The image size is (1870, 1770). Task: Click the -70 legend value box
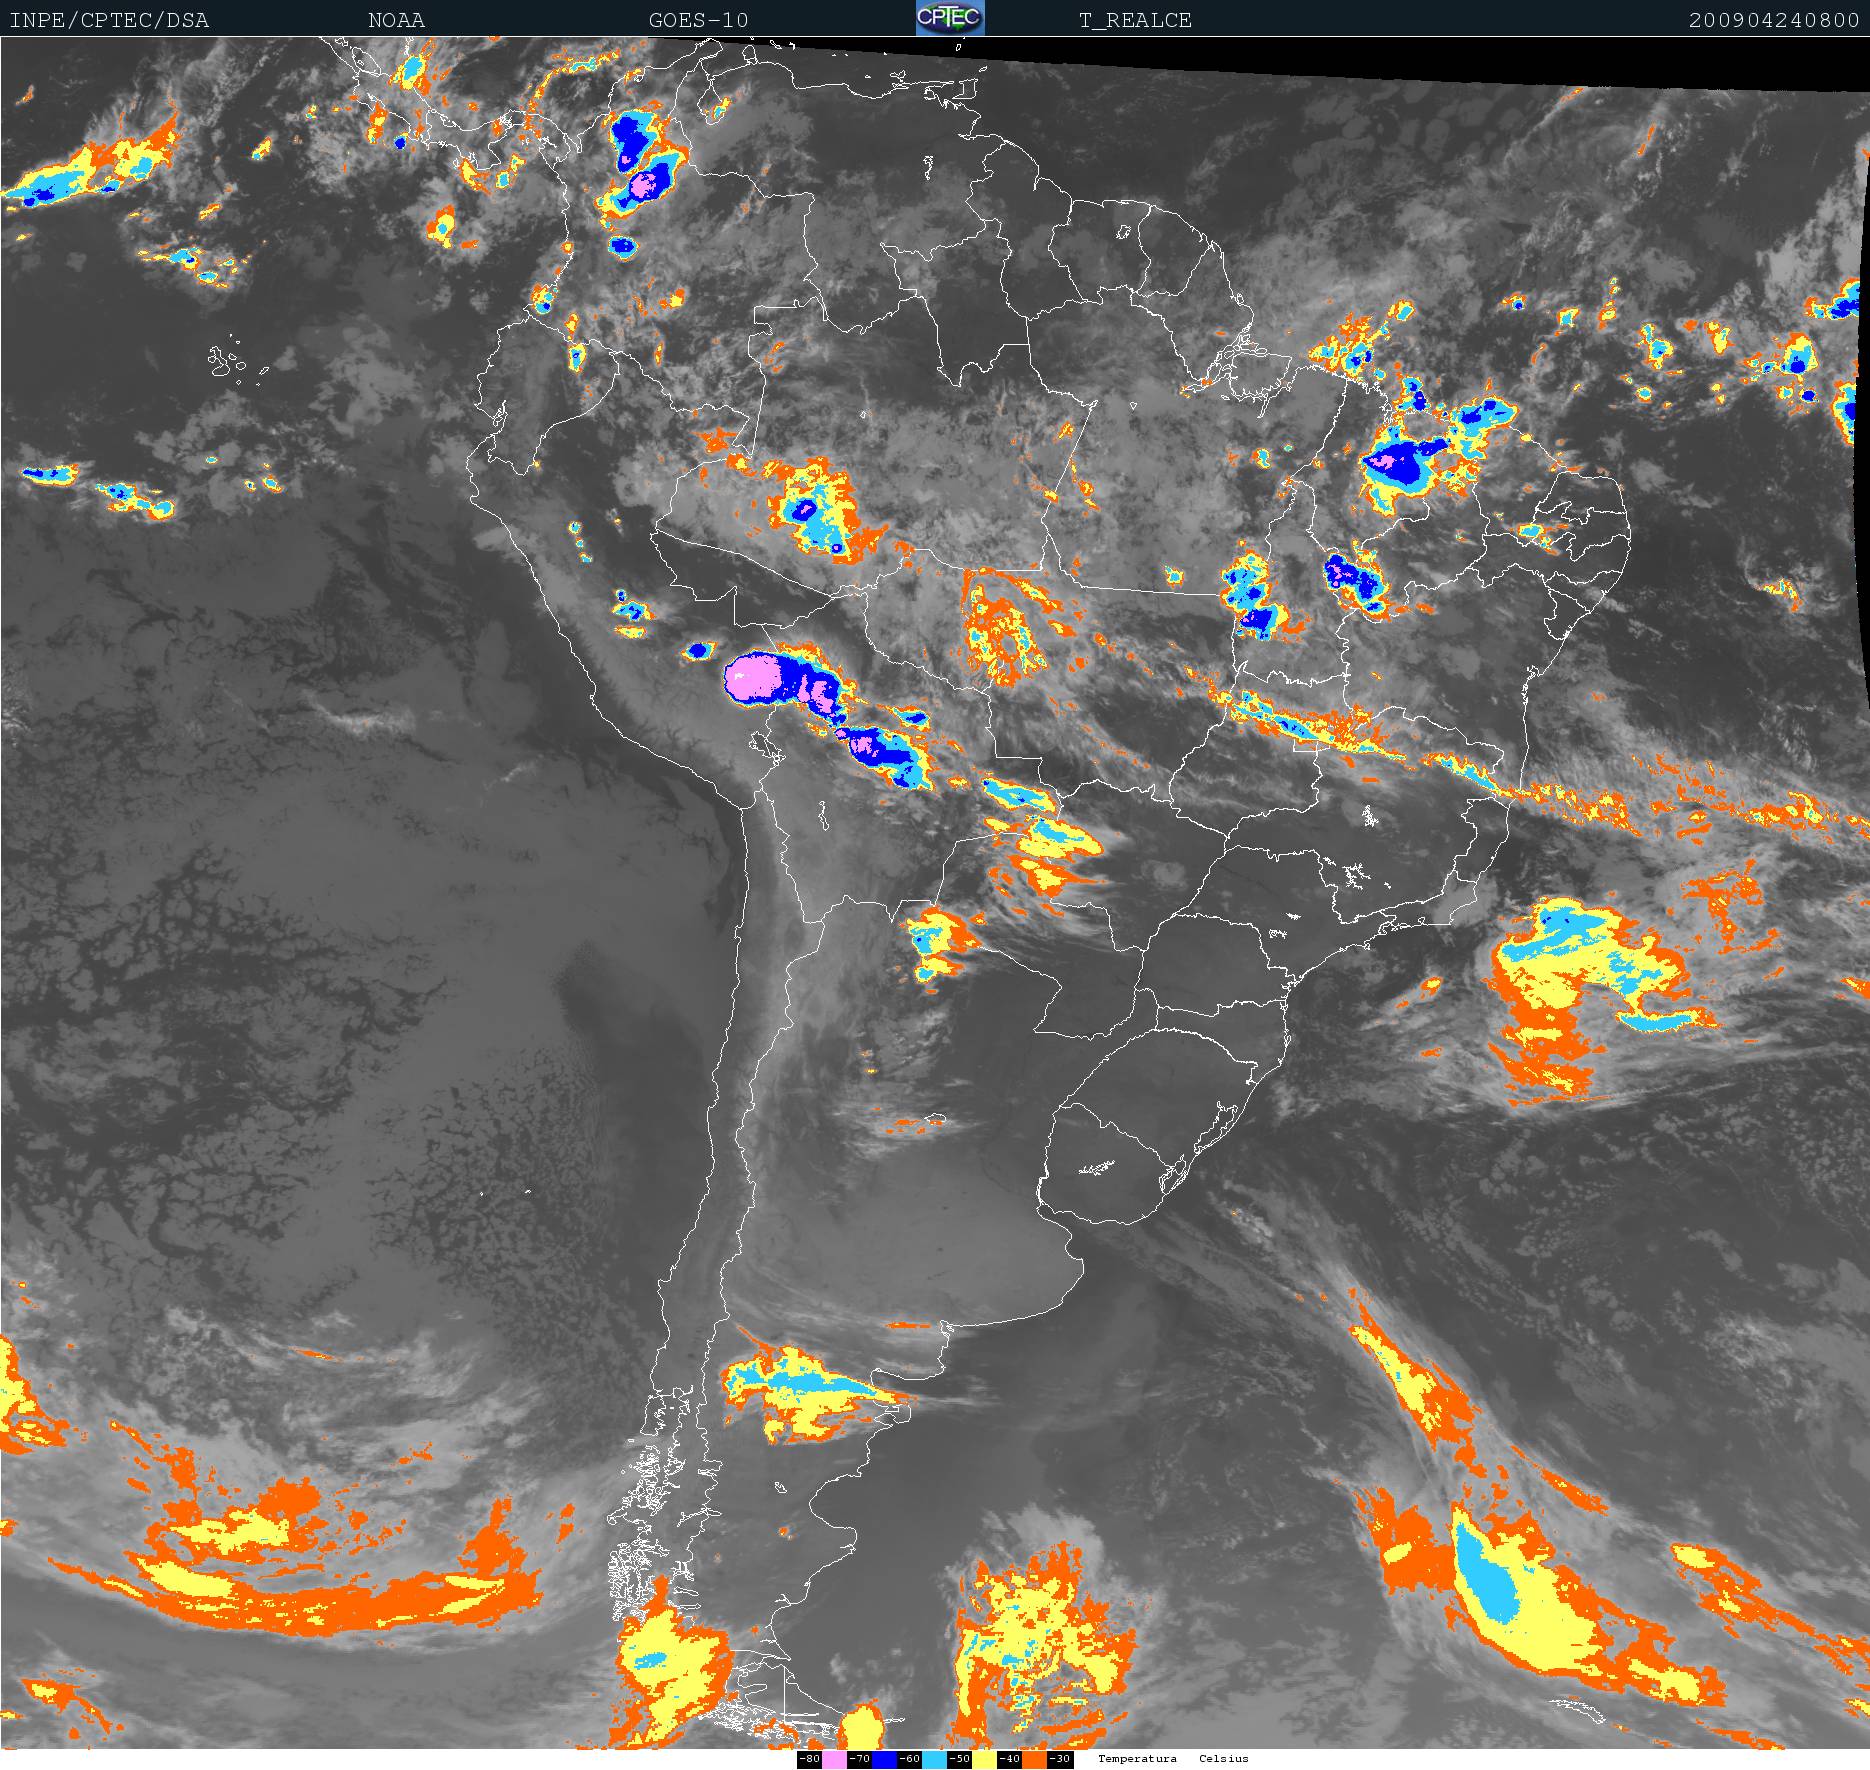[x=859, y=1759]
